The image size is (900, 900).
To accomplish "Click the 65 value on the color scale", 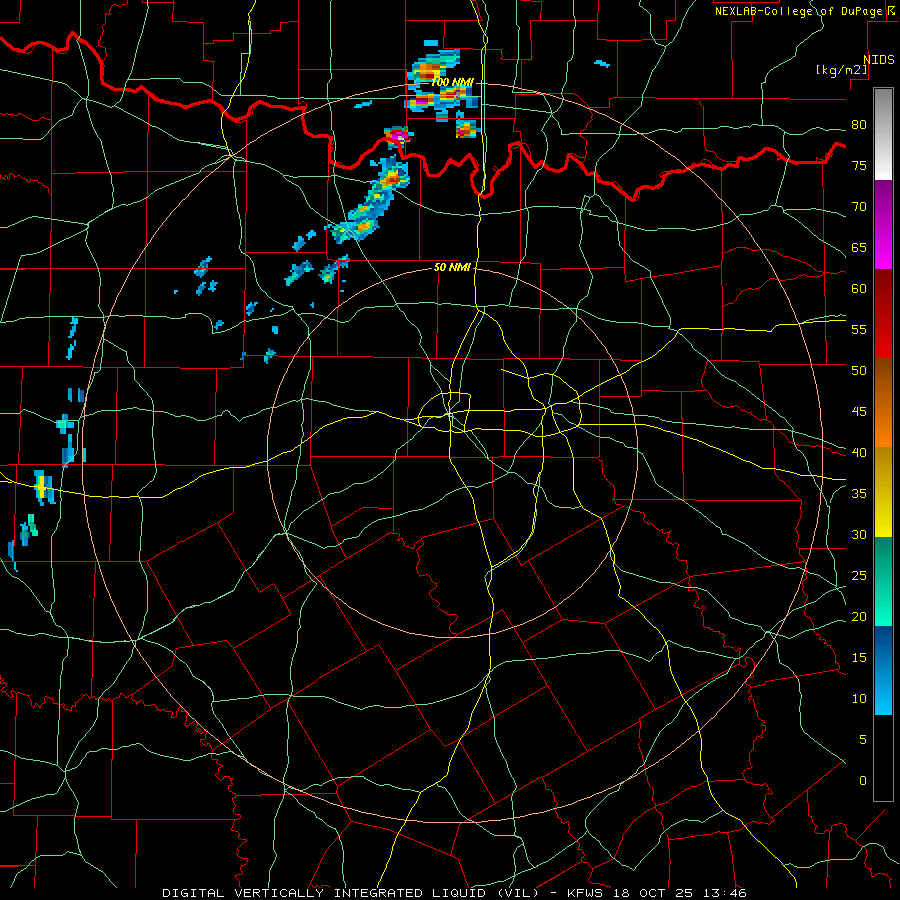I will point(859,247).
